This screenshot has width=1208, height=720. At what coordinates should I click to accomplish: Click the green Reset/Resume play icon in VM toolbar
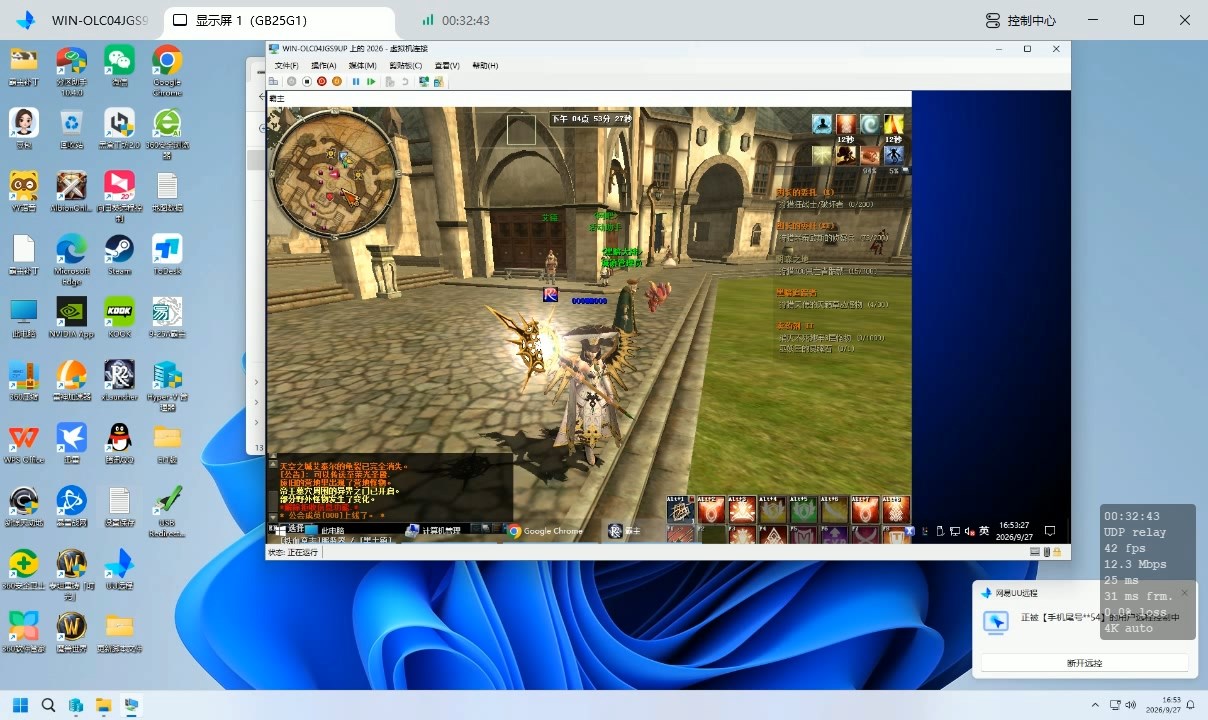tap(371, 81)
